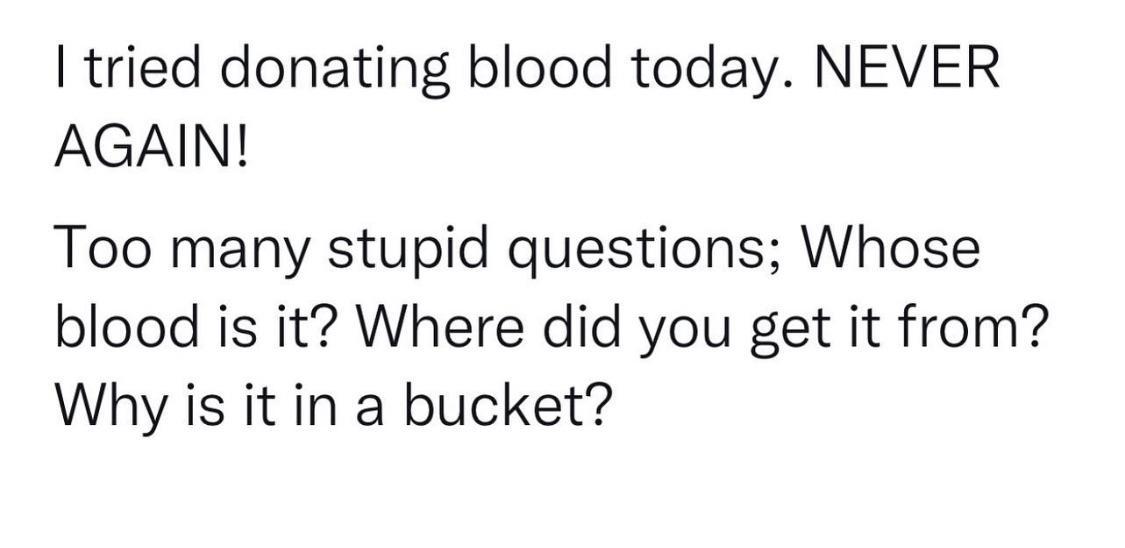Click the word "questions;"
Image resolution: width=1125 pixels, height=548 pixels.
(x=637, y=252)
